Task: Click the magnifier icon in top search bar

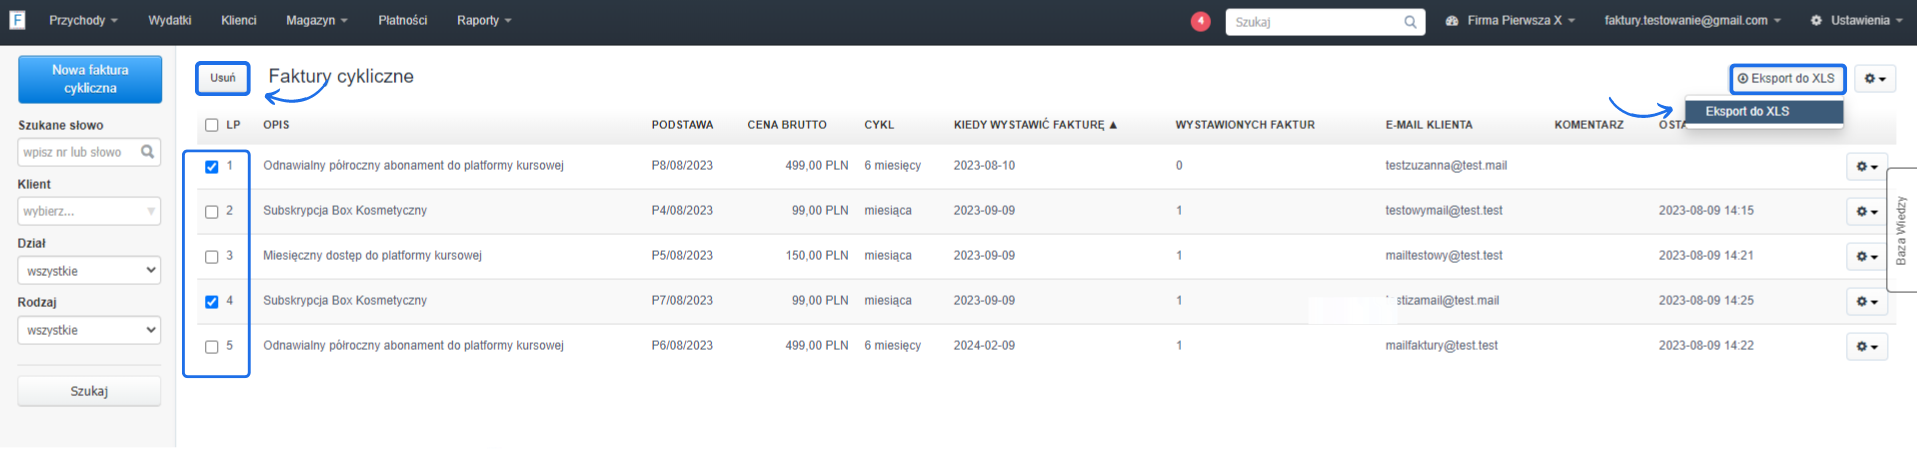Action: pyautogui.click(x=1410, y=22)
